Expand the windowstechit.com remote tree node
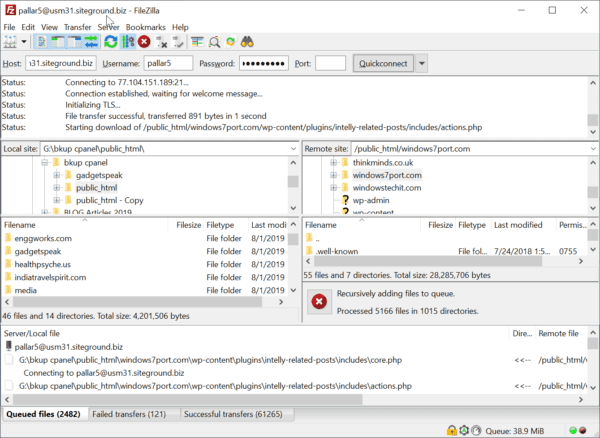This screenshot has height=438, width=600. click(x=333, y=188)
